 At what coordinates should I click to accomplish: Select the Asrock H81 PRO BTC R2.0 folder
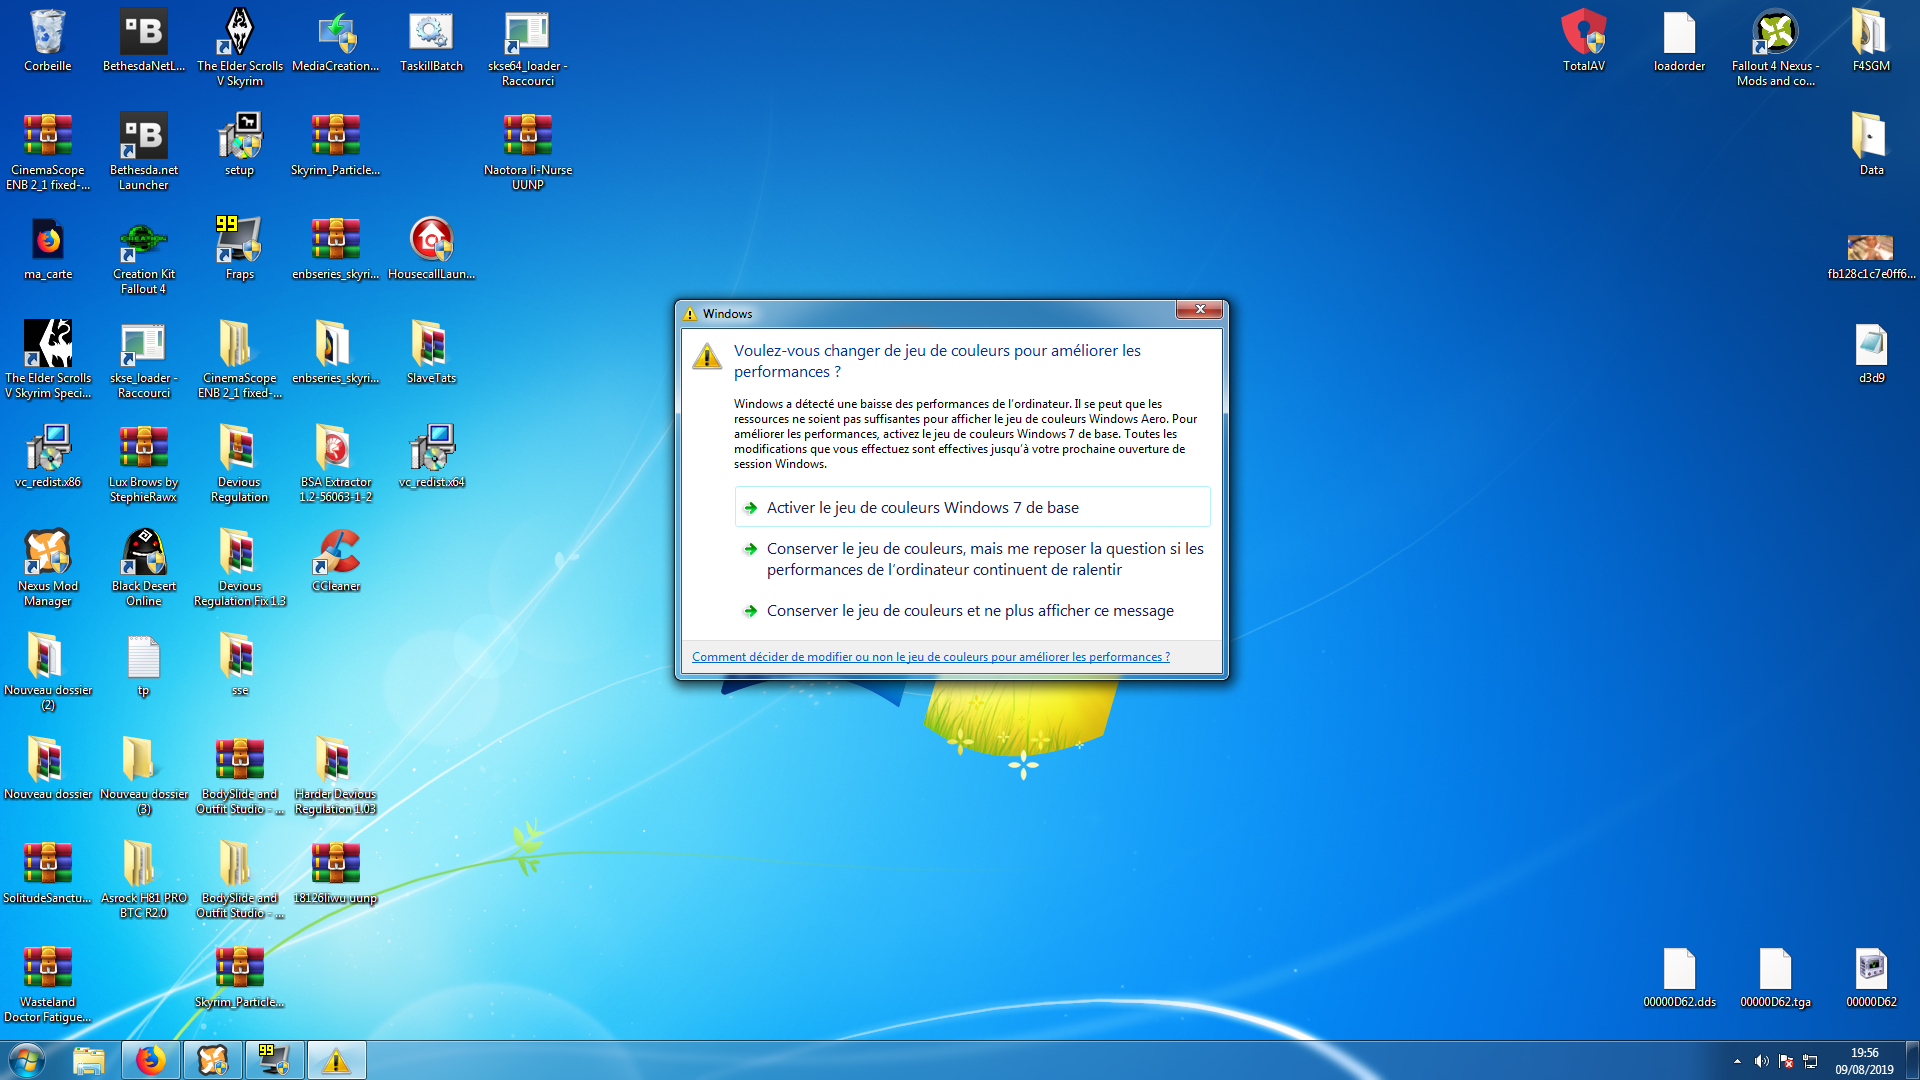[x=144, y=879]
